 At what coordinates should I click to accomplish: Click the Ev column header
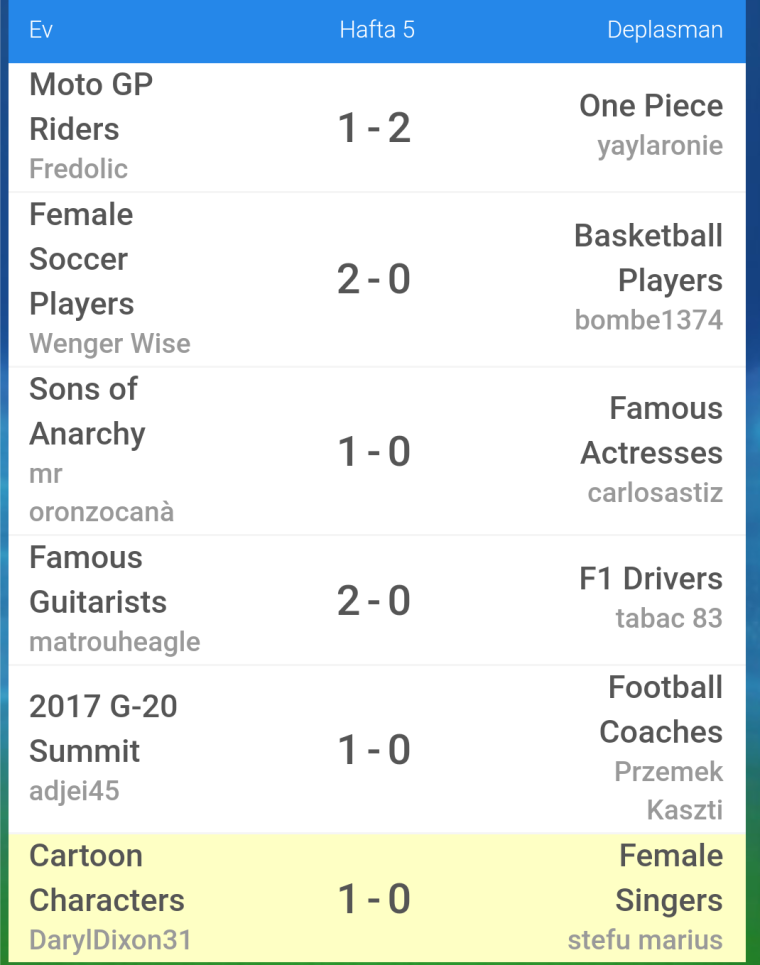41,30
